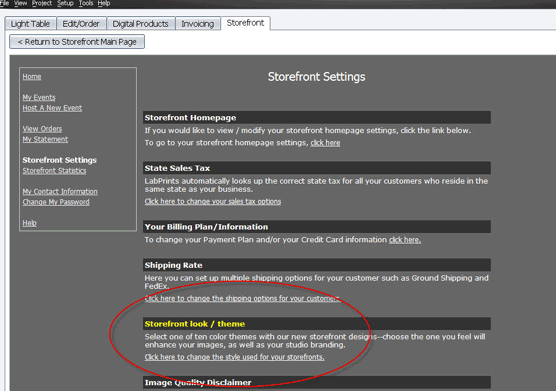Click Image Quality Disclaimer header
This screenshot has width=556, height=391.
click(x=317, y=382)
